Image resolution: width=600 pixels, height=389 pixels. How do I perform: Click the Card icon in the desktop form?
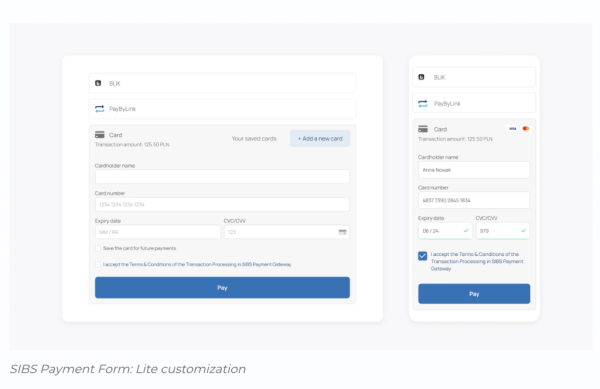pyautogui.click(x=99, y=135)
